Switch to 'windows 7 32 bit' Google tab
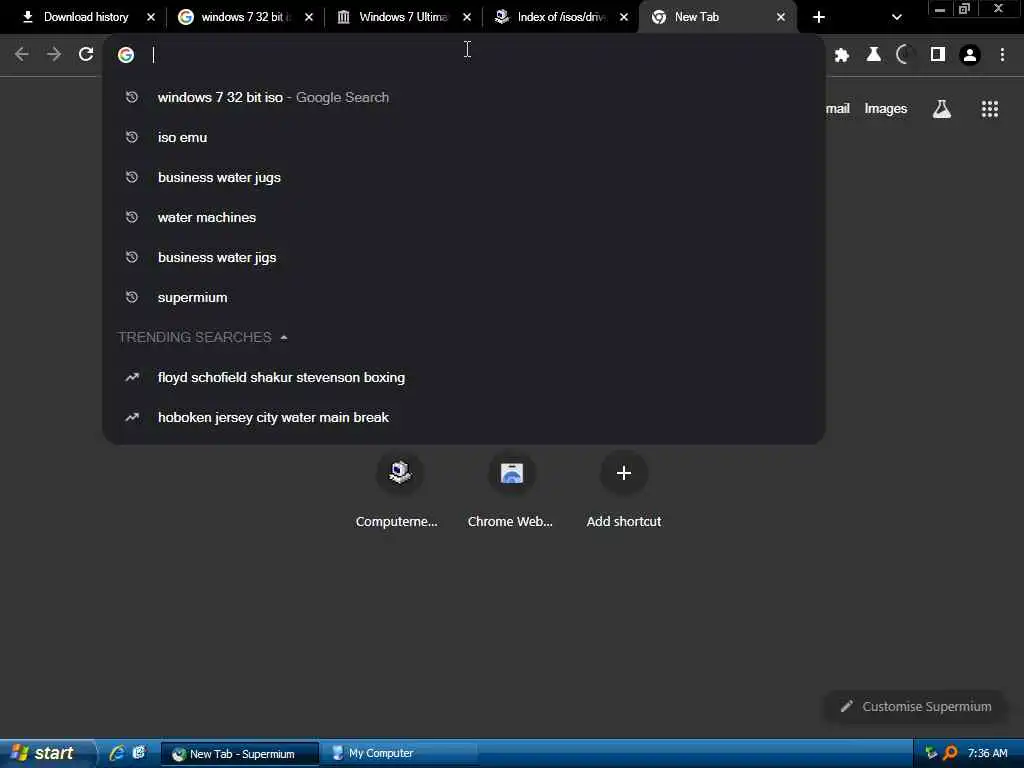 [243, 17]
